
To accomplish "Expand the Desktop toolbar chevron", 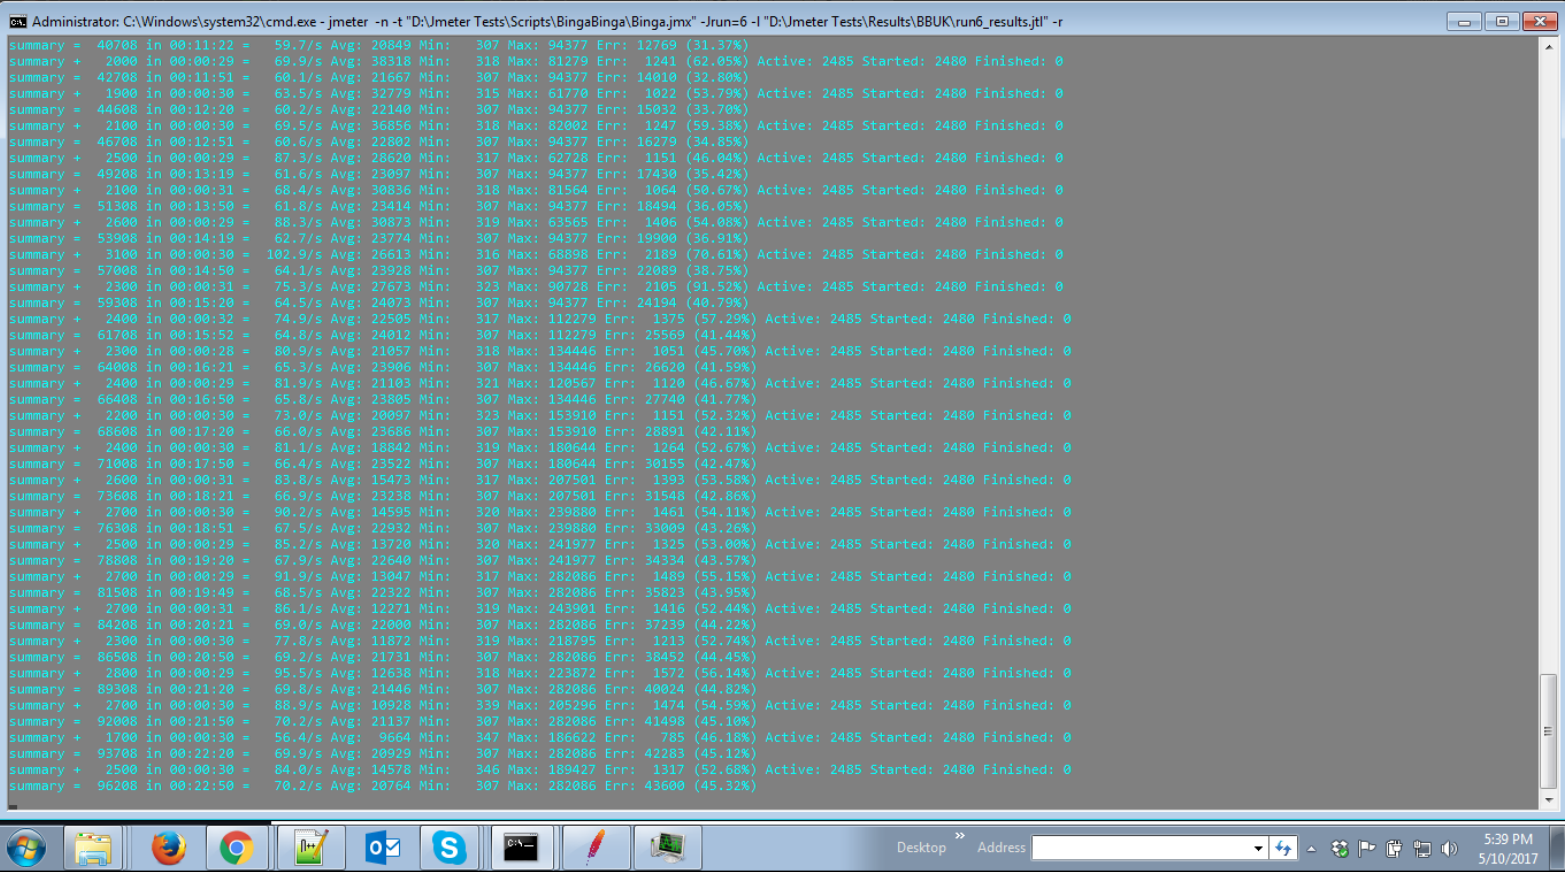I will (x=960, y=836).
